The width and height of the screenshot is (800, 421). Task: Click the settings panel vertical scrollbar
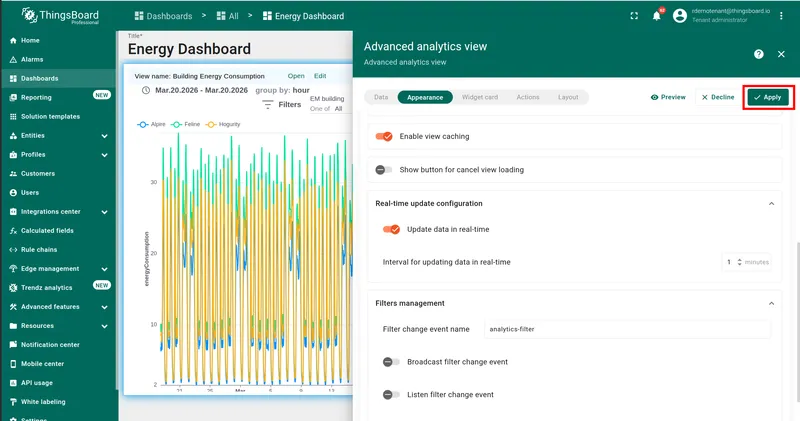(797, 321)
